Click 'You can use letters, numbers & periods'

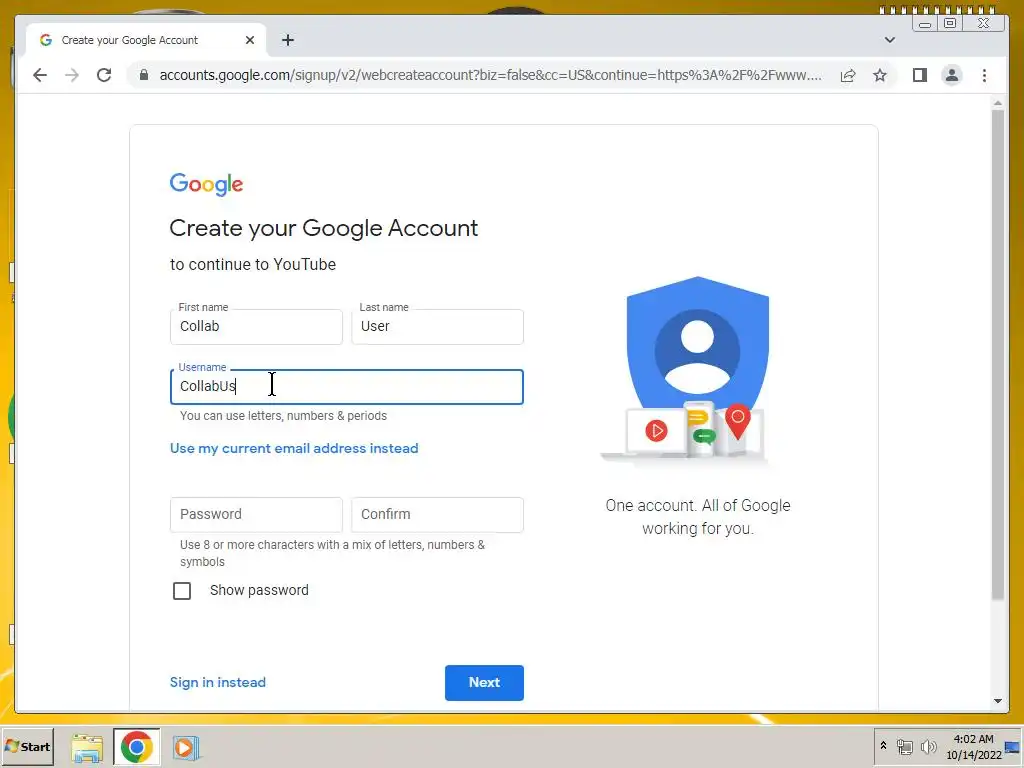[283, 416]
